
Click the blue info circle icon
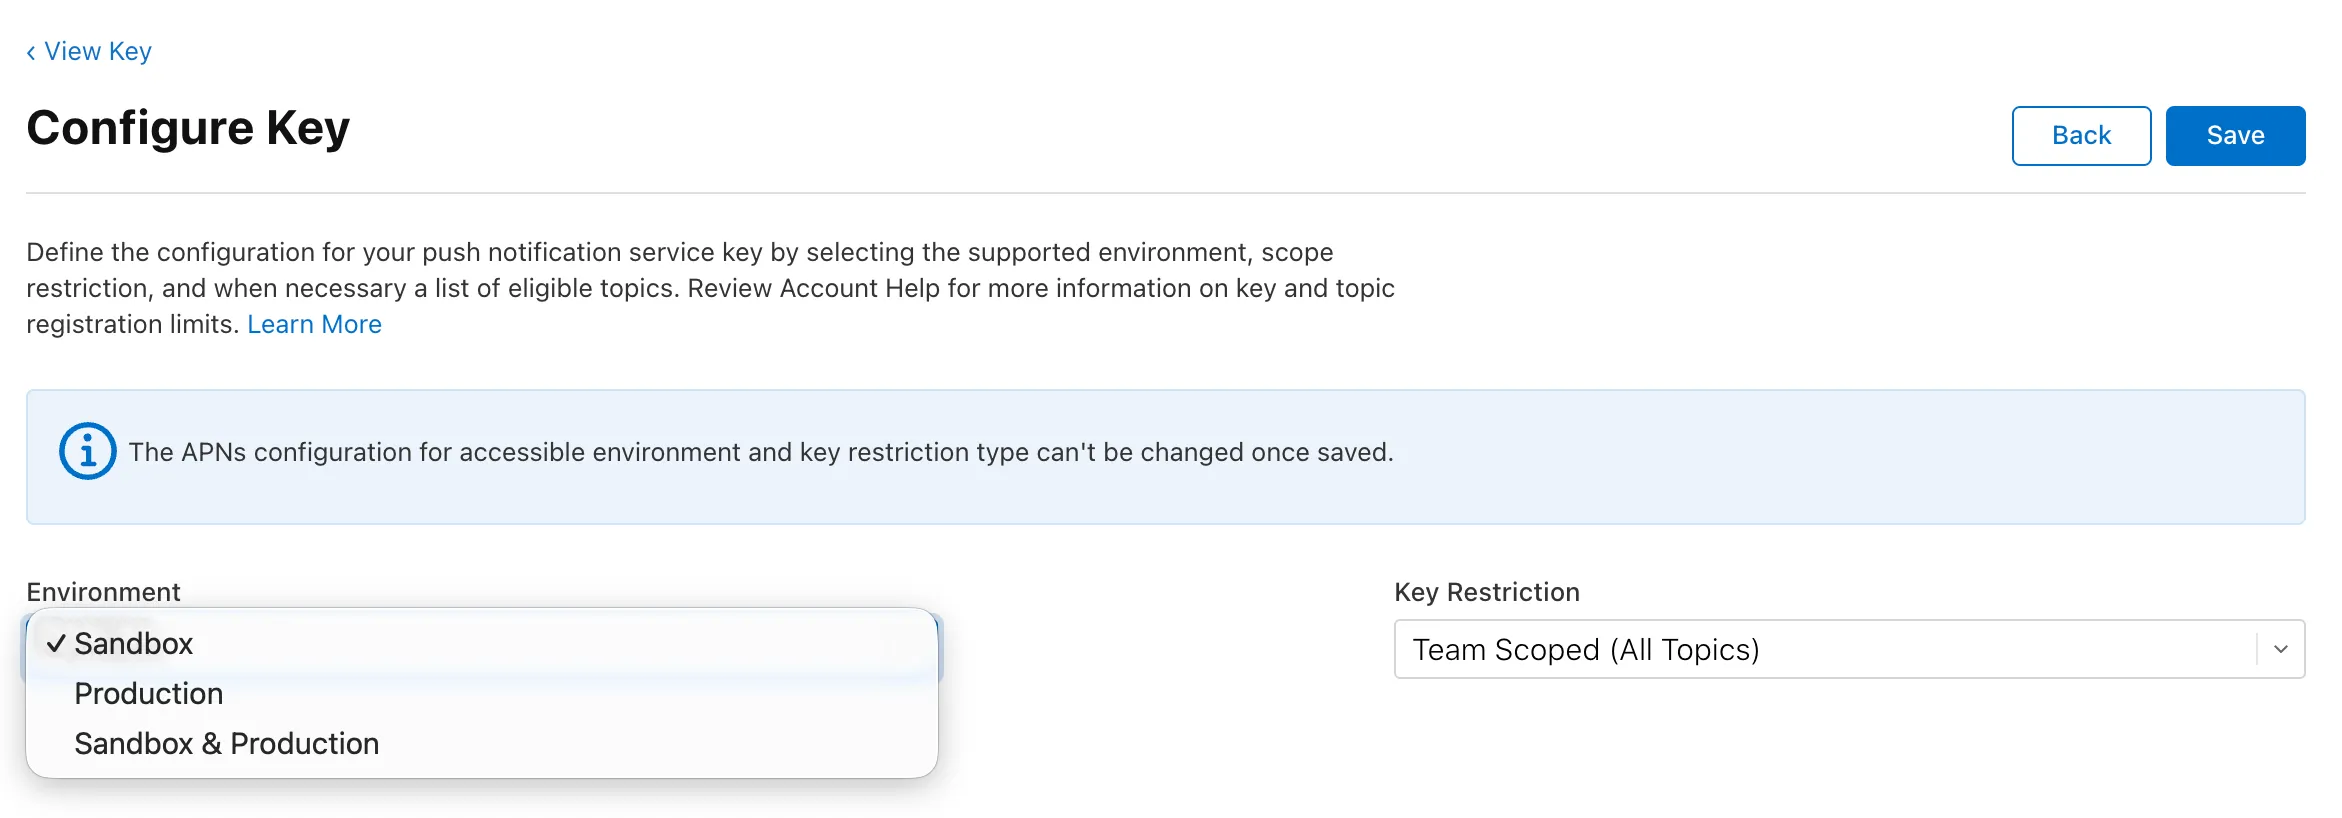pyautogui.click(x=88, y=451)
